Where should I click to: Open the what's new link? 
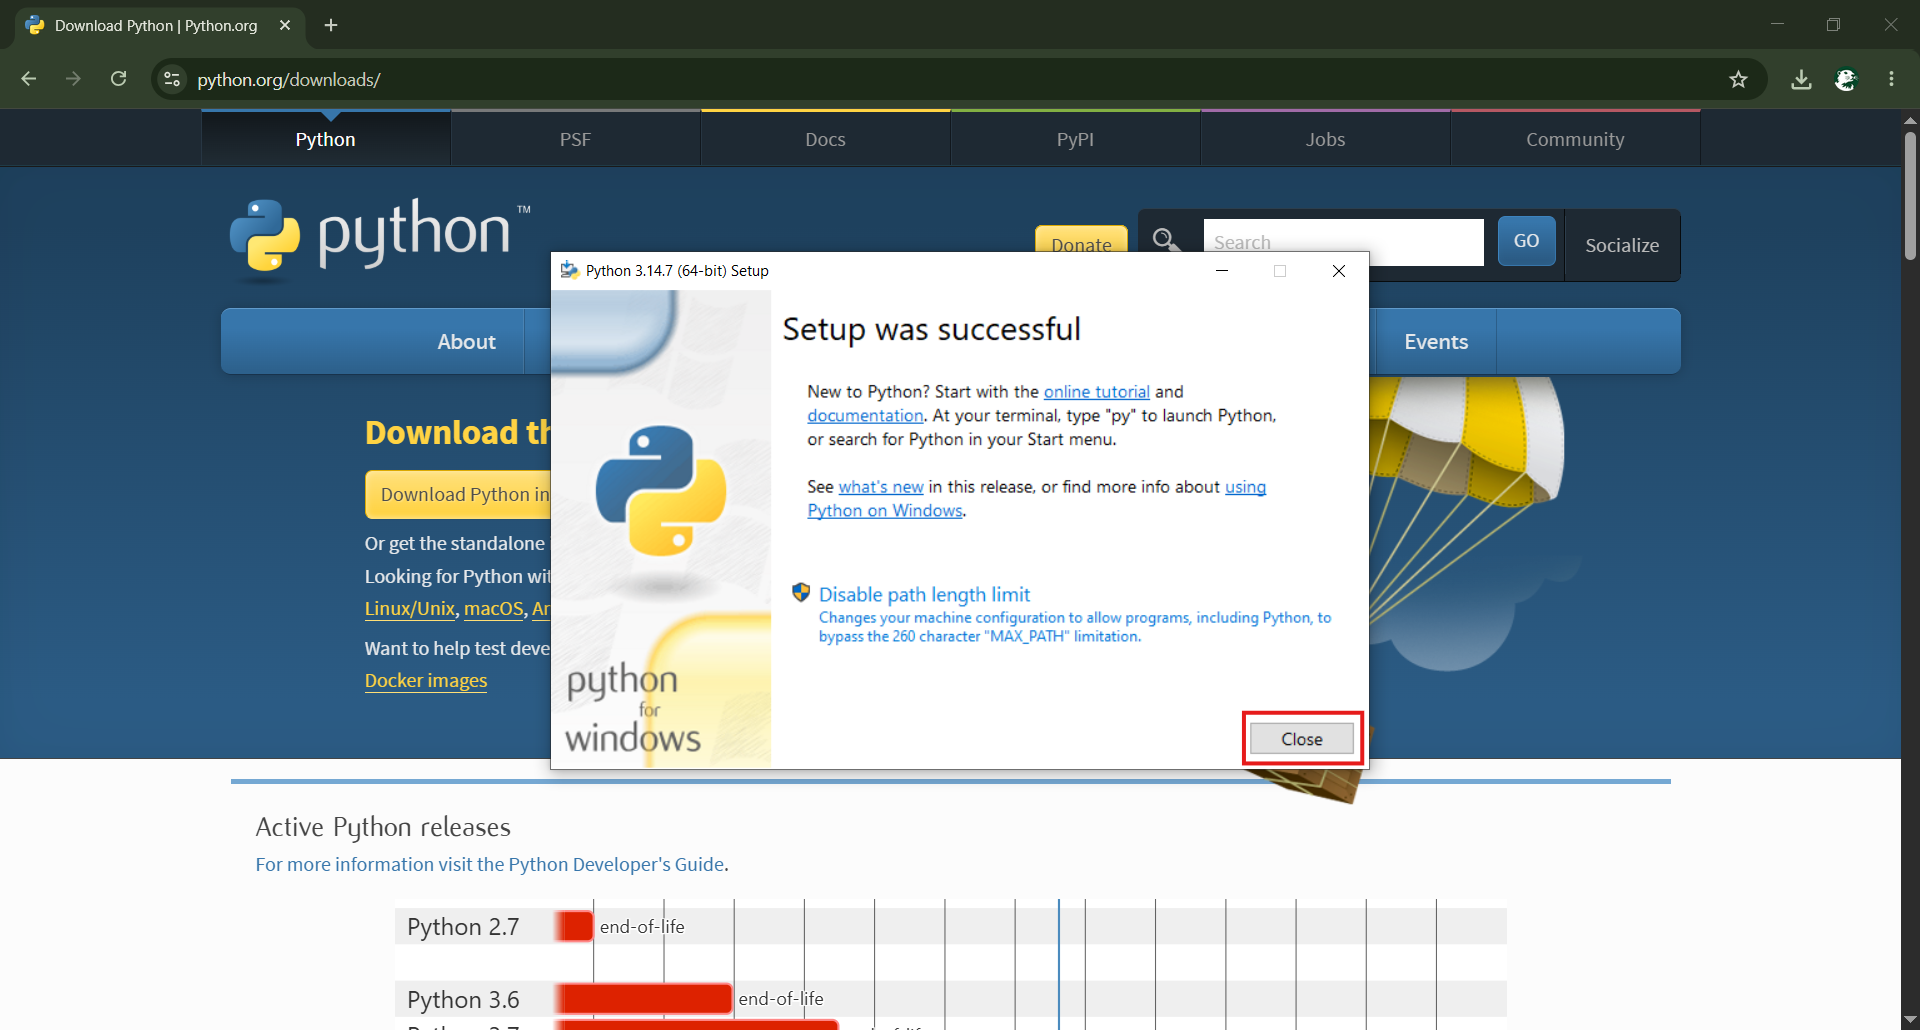[x=880, y=487]
